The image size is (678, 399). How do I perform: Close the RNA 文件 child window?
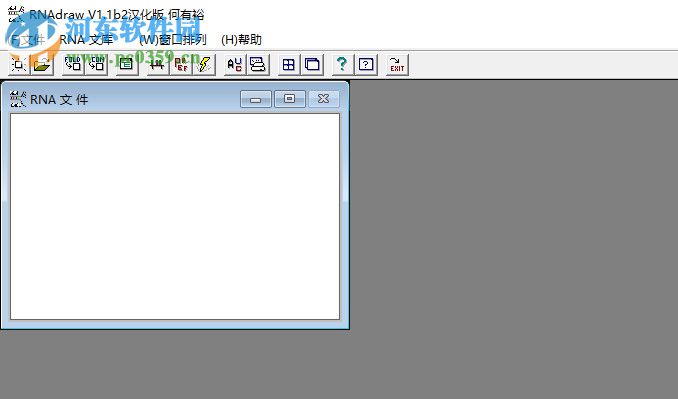click(323, 99)
